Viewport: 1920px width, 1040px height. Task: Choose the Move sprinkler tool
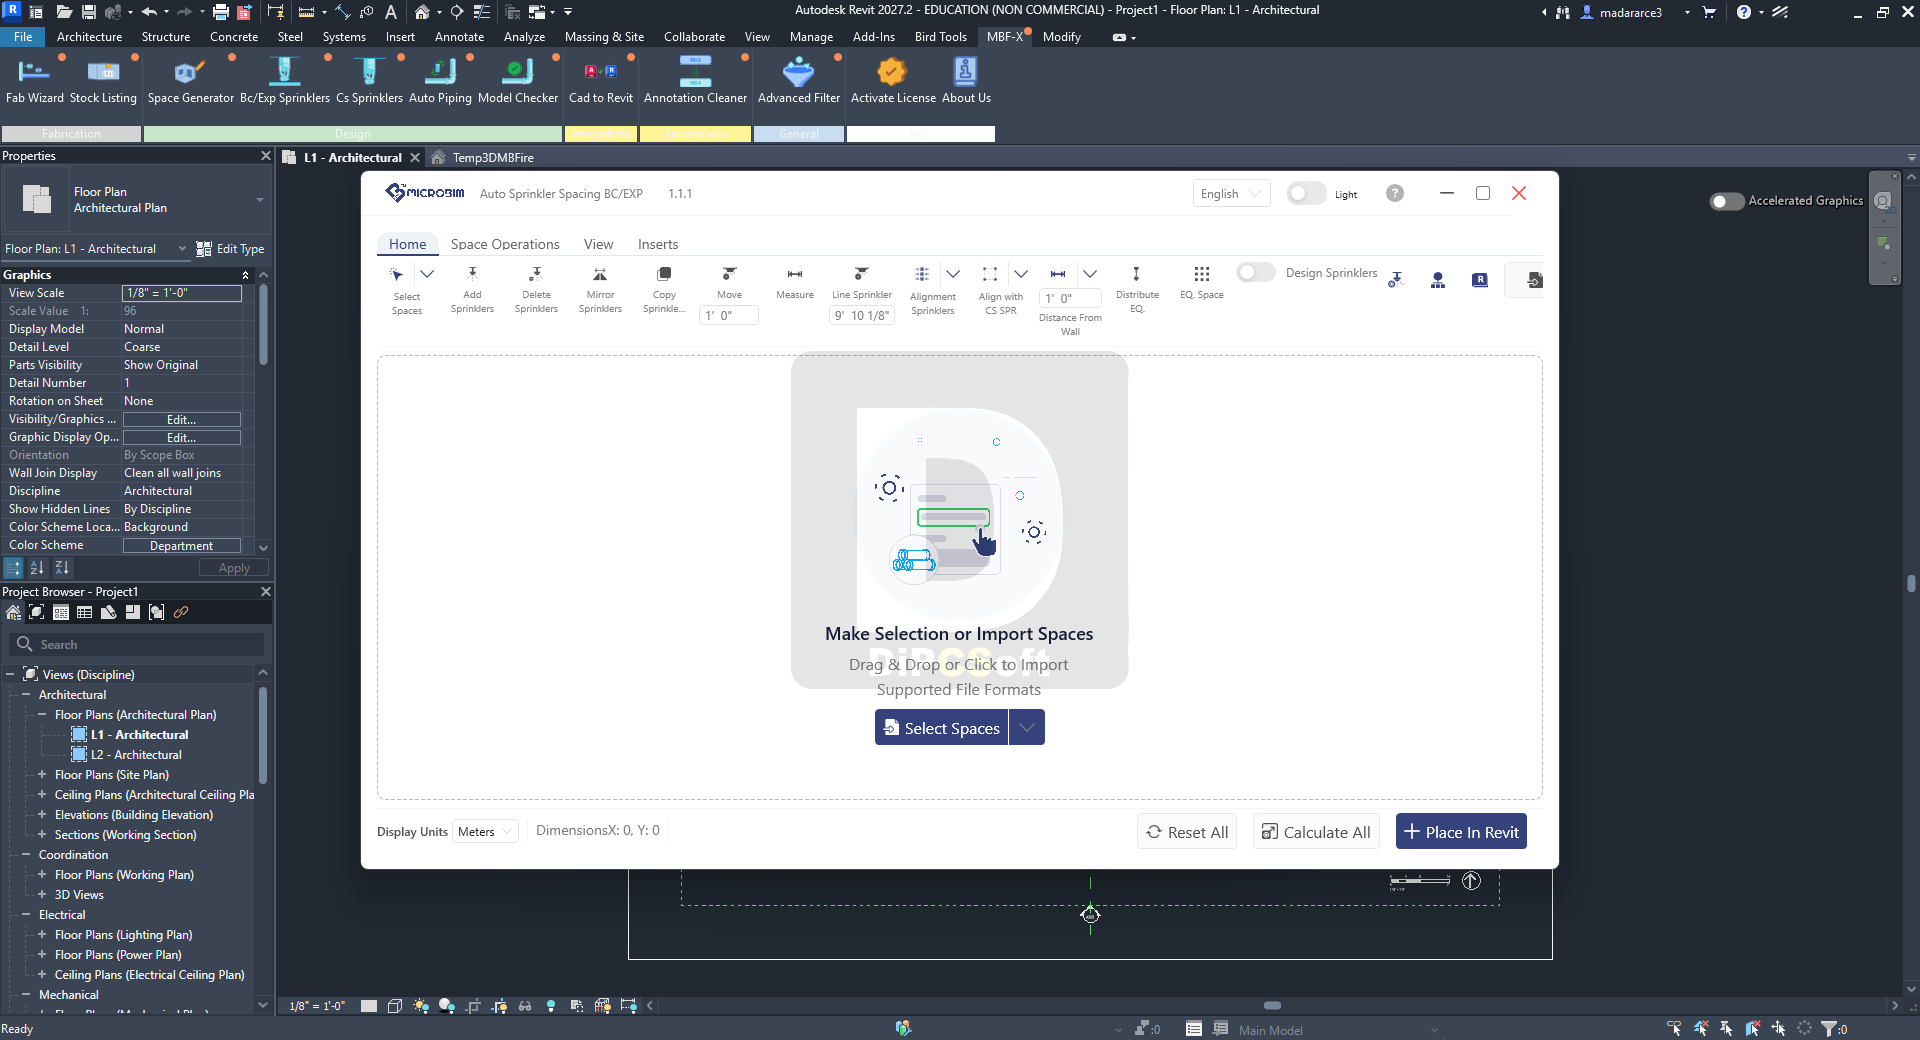(x=729, y=282)
